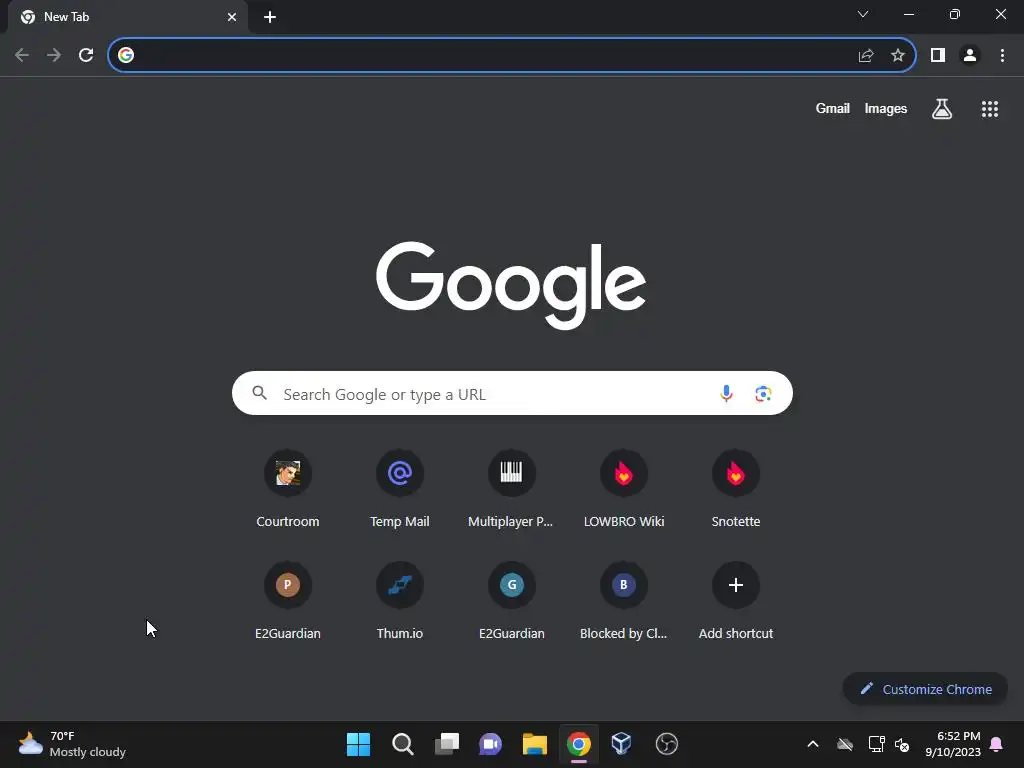Bookmark this tab with the star
The image size is (1024, 768).
[x=898, y=55]
